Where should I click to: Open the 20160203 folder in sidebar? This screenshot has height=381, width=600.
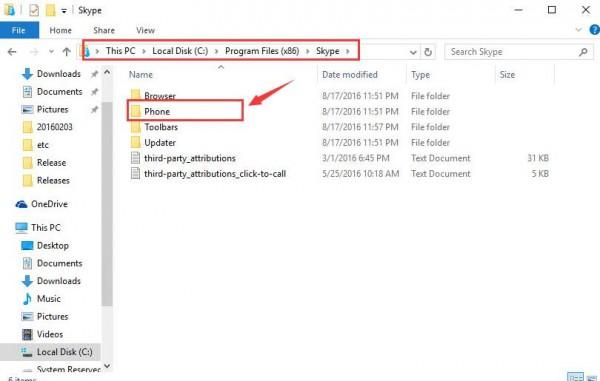click(54, 127)
